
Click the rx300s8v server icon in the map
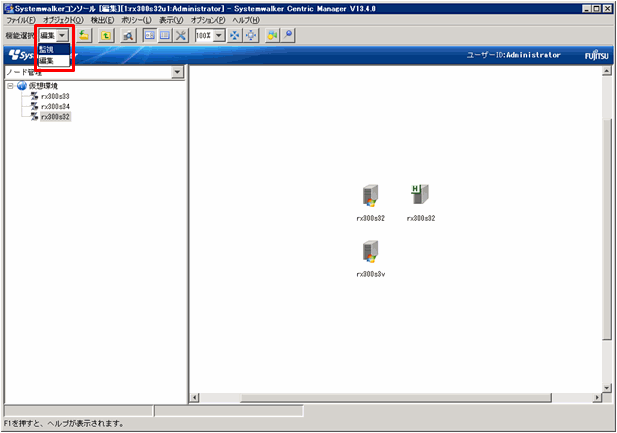(370, 251)
